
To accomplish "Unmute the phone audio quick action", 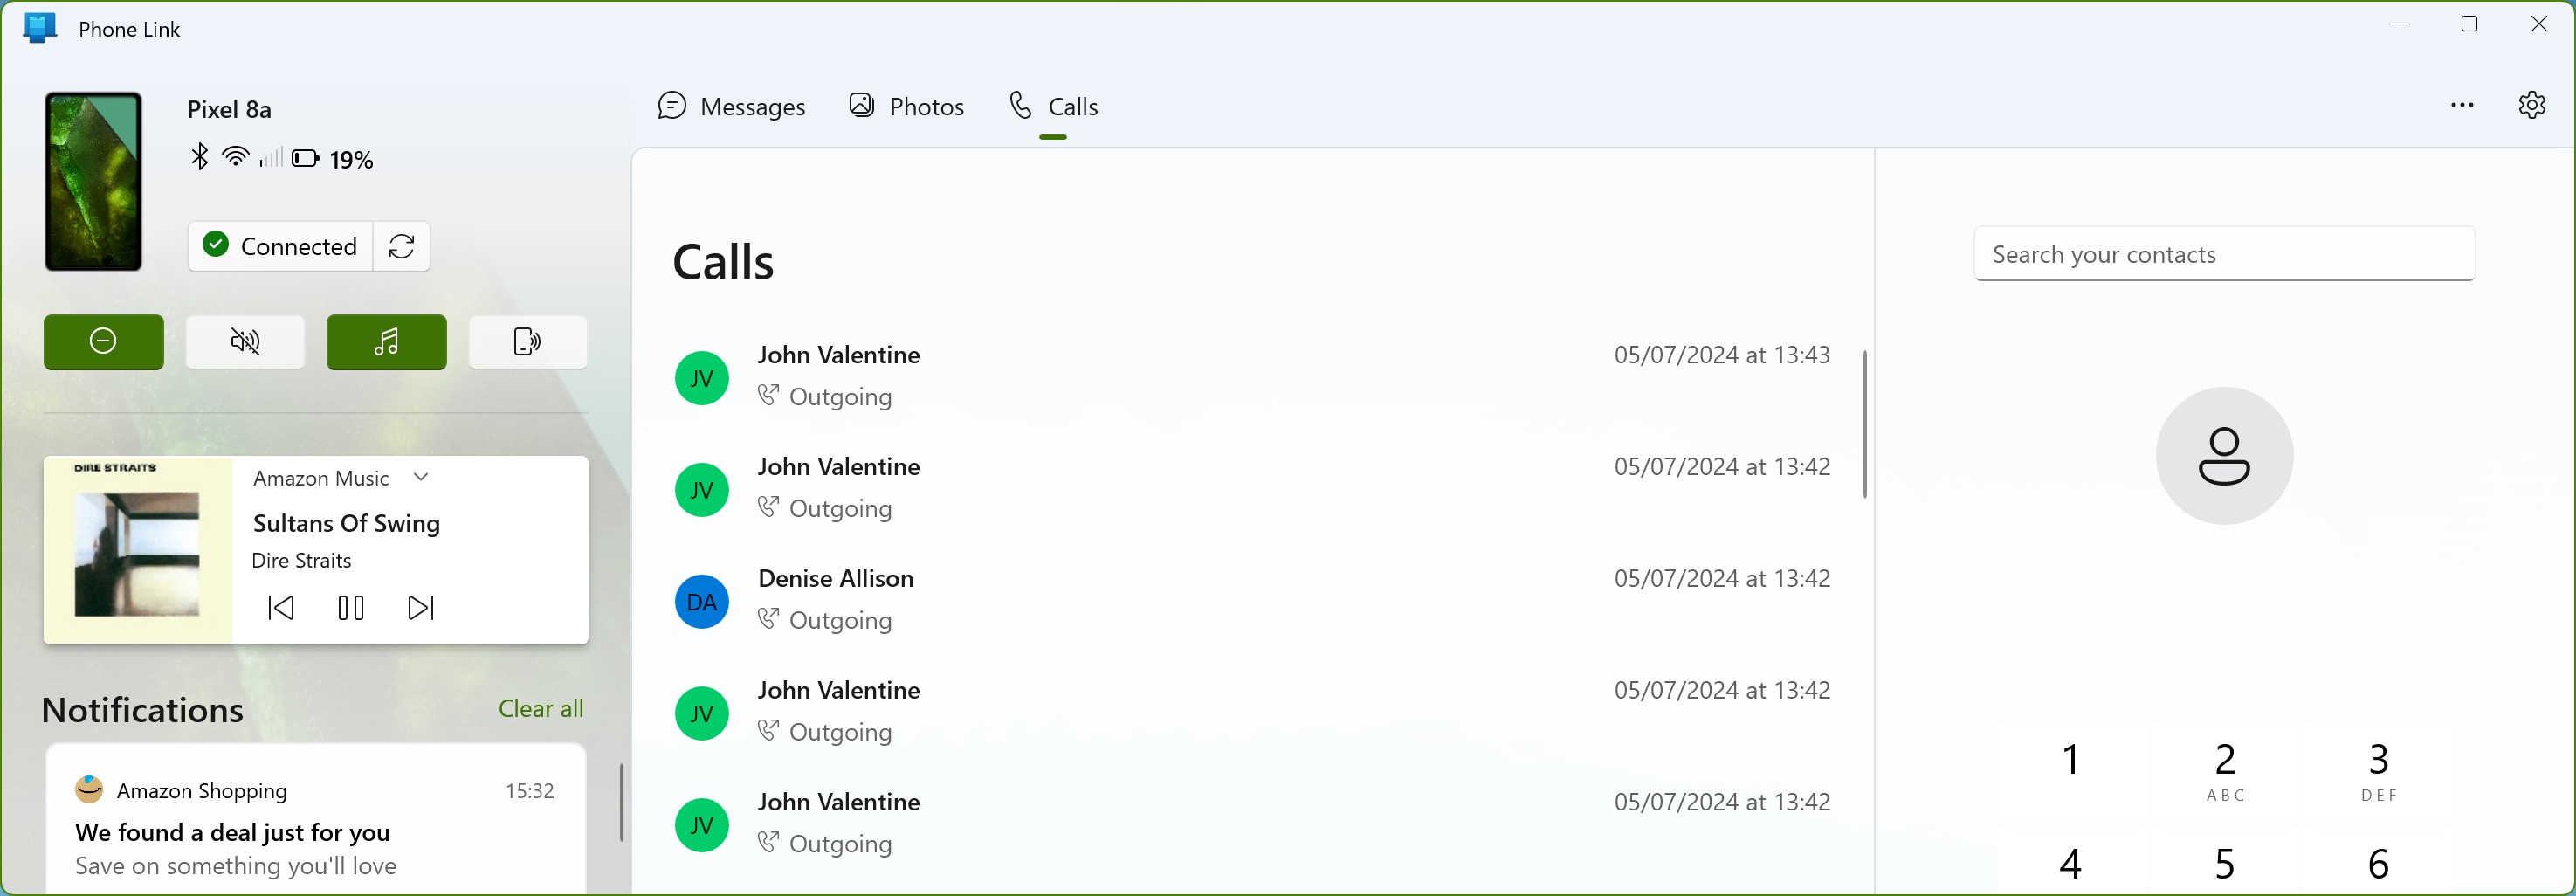I will tap(245, 342).
